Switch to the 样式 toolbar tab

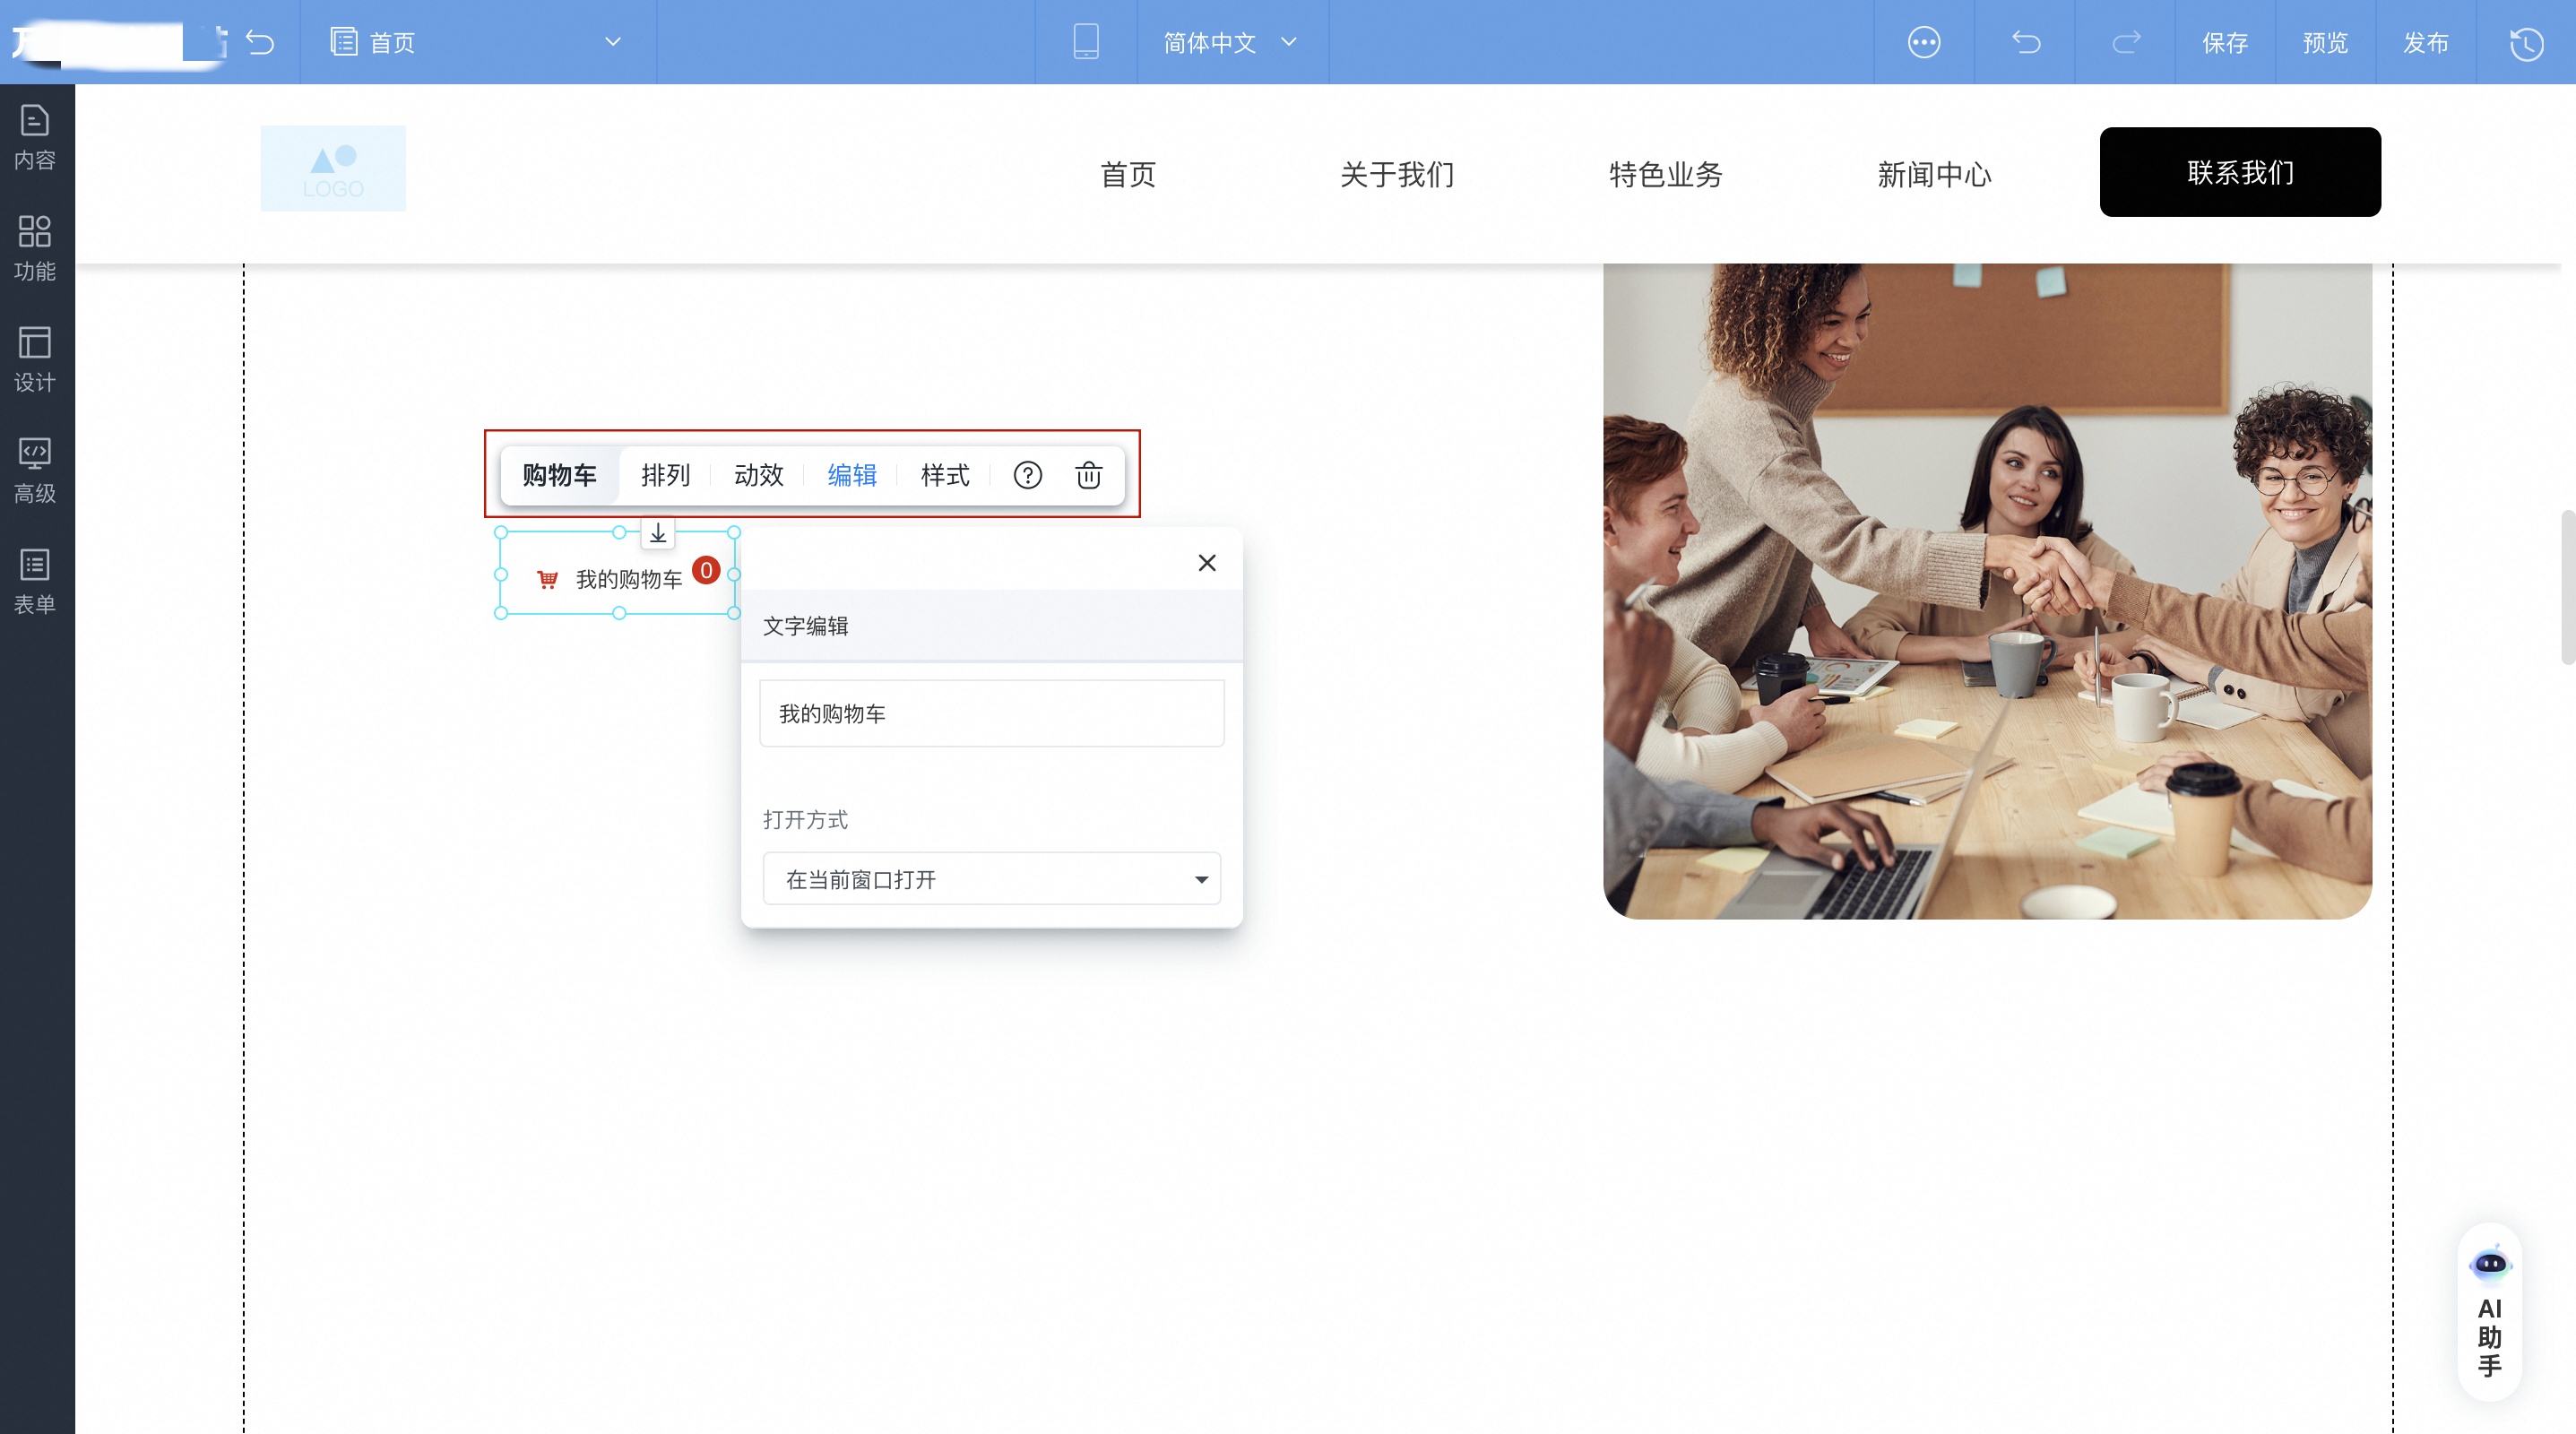pyautogui.click(x=944, y=475)
